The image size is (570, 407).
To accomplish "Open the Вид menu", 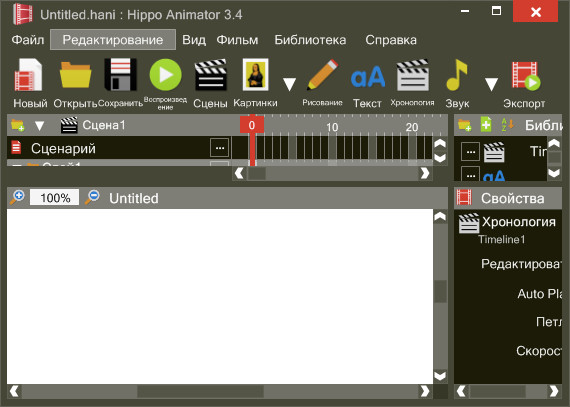I will click(194, 40).
